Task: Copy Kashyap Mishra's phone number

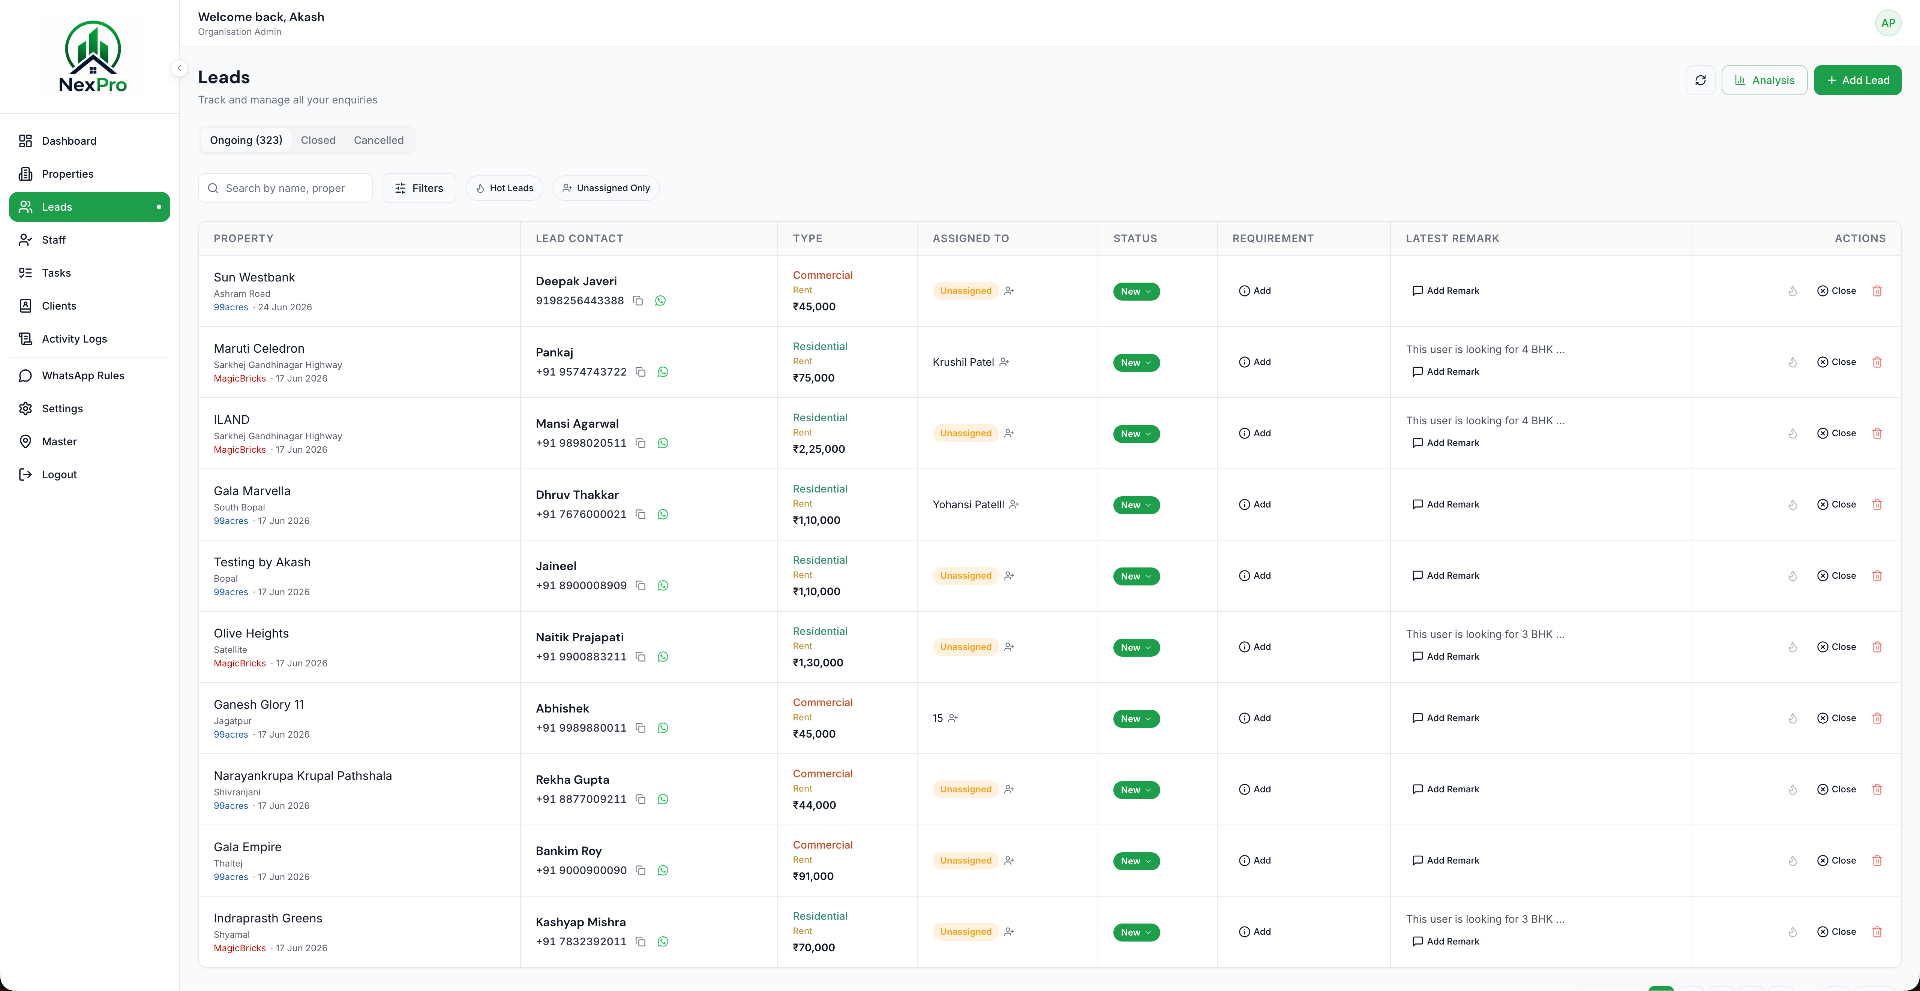Action: point(641,942)
